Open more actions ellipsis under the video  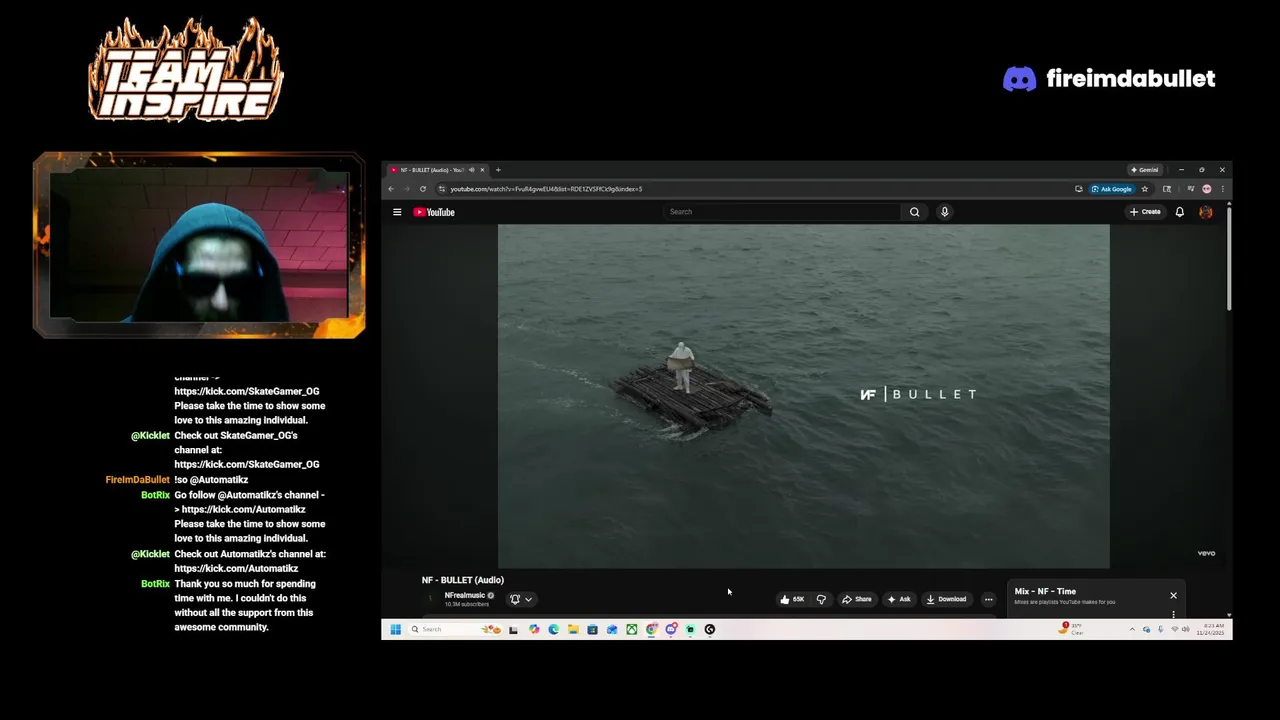pos(988,599)
